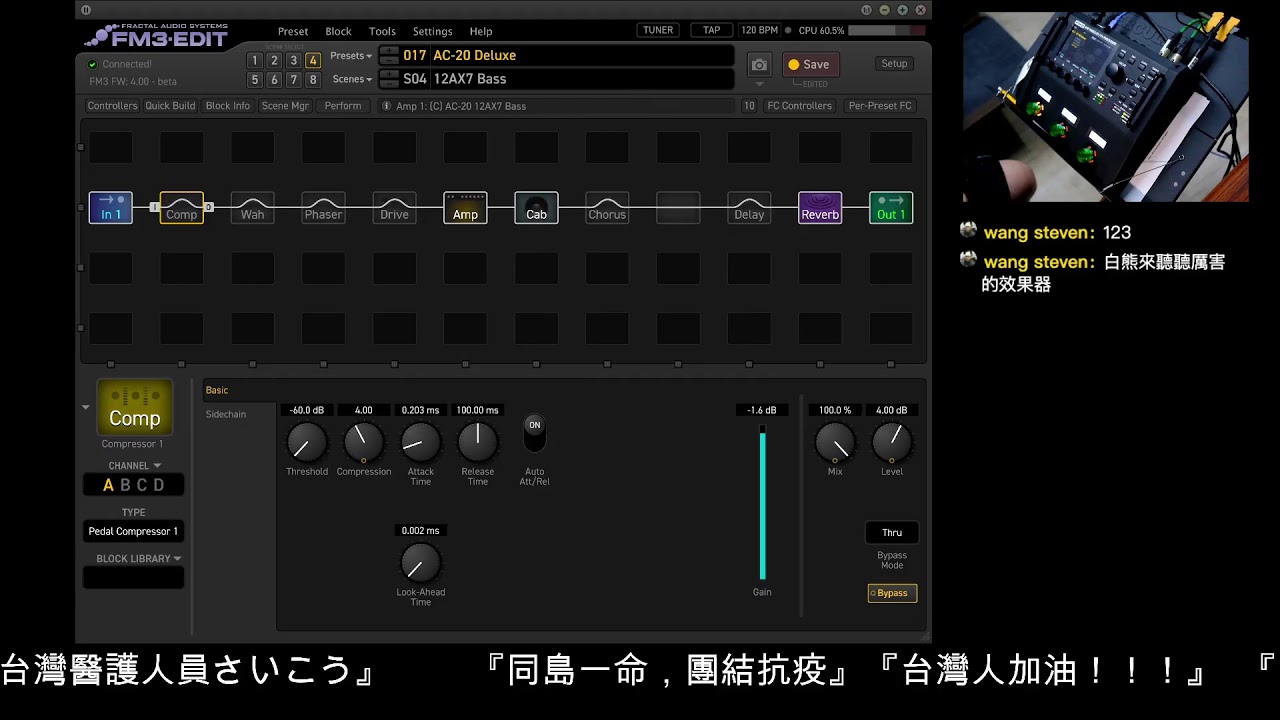Select scene 6 button
The height and width of the screenshot is (720, 1280).
pyautogui.click(x=274, y=80)
